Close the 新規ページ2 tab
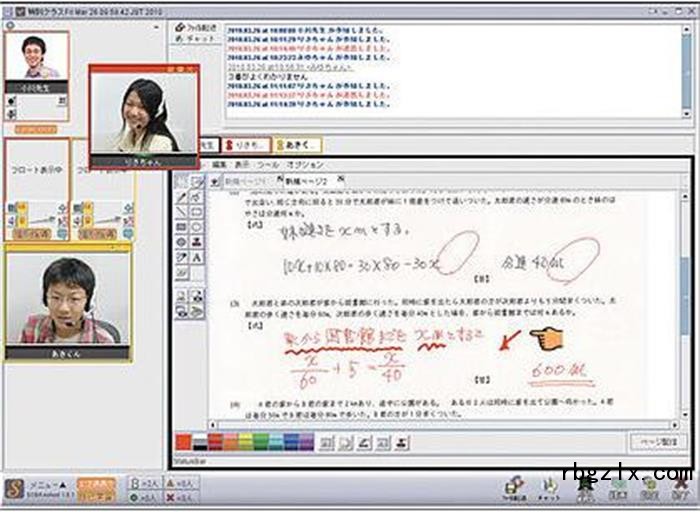This screenshot has height=512, width=700. [x=341, y=179]
